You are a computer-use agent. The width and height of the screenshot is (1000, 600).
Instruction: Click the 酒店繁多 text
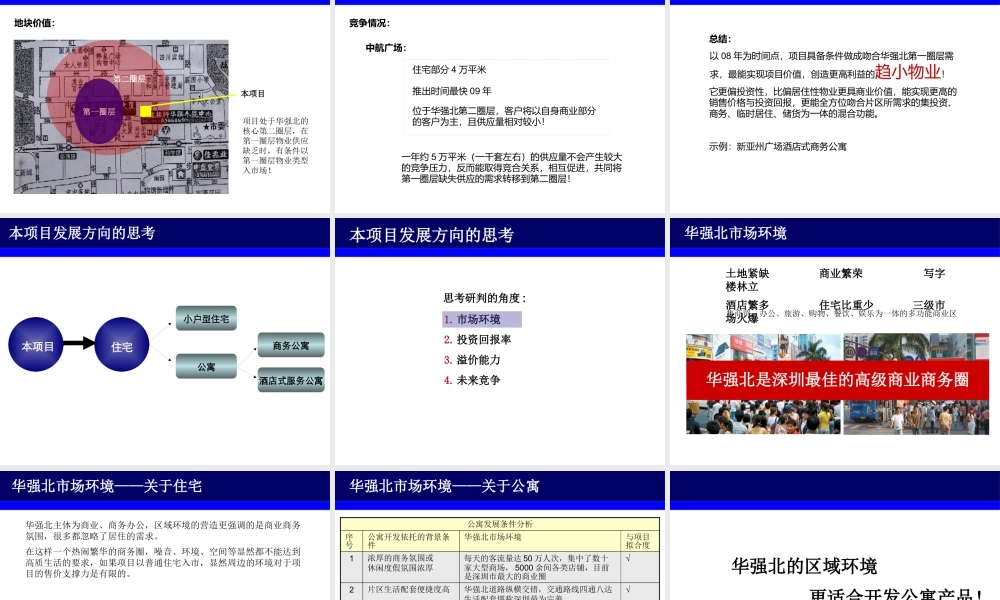tap(747, 305)
